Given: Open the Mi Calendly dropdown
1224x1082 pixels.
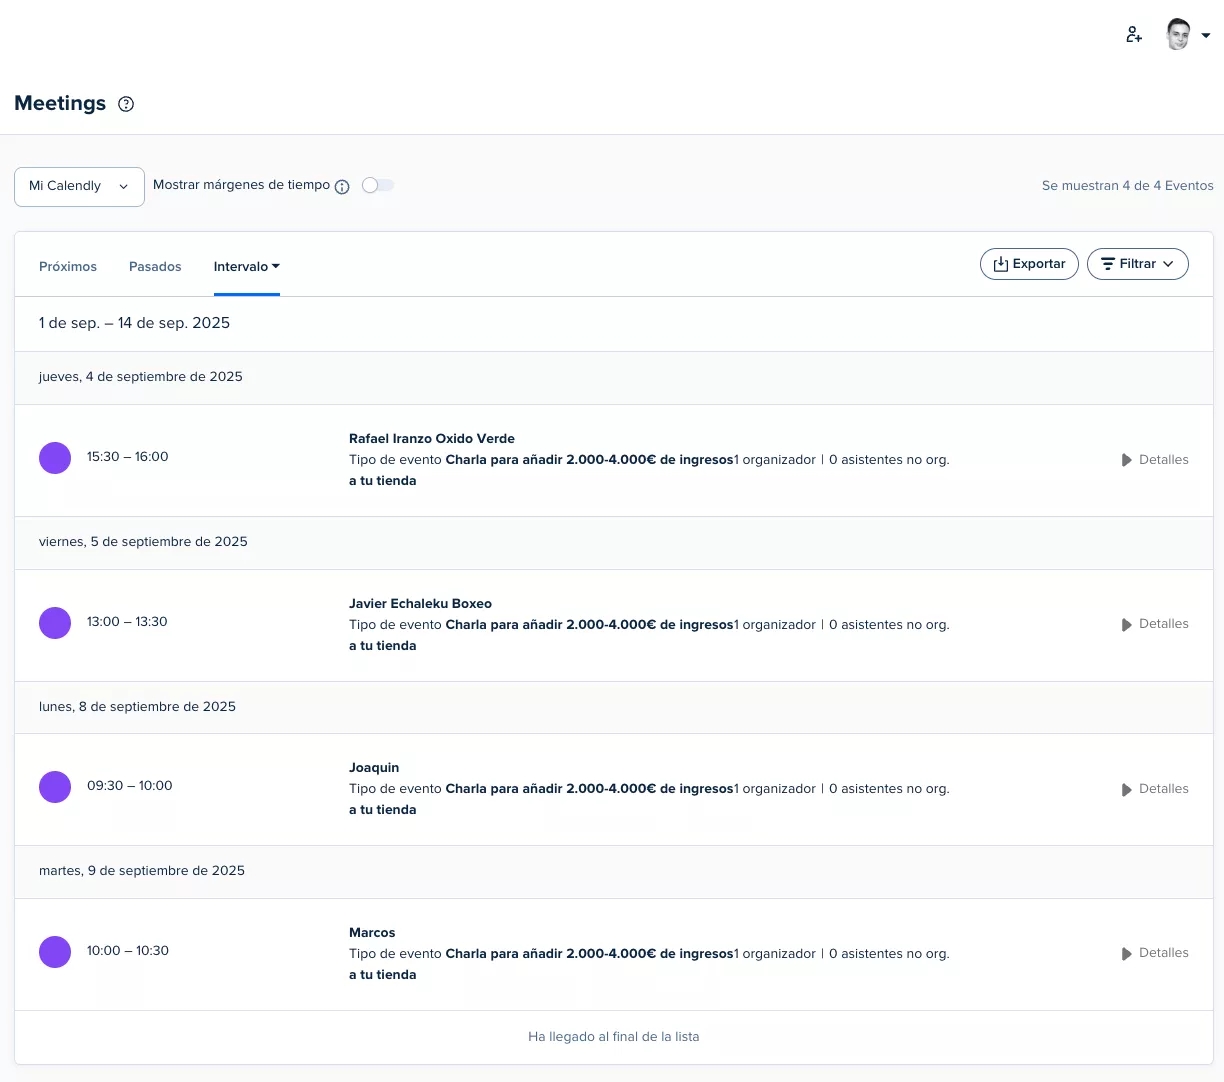Looking at the screenshot, I should [79, 187].
